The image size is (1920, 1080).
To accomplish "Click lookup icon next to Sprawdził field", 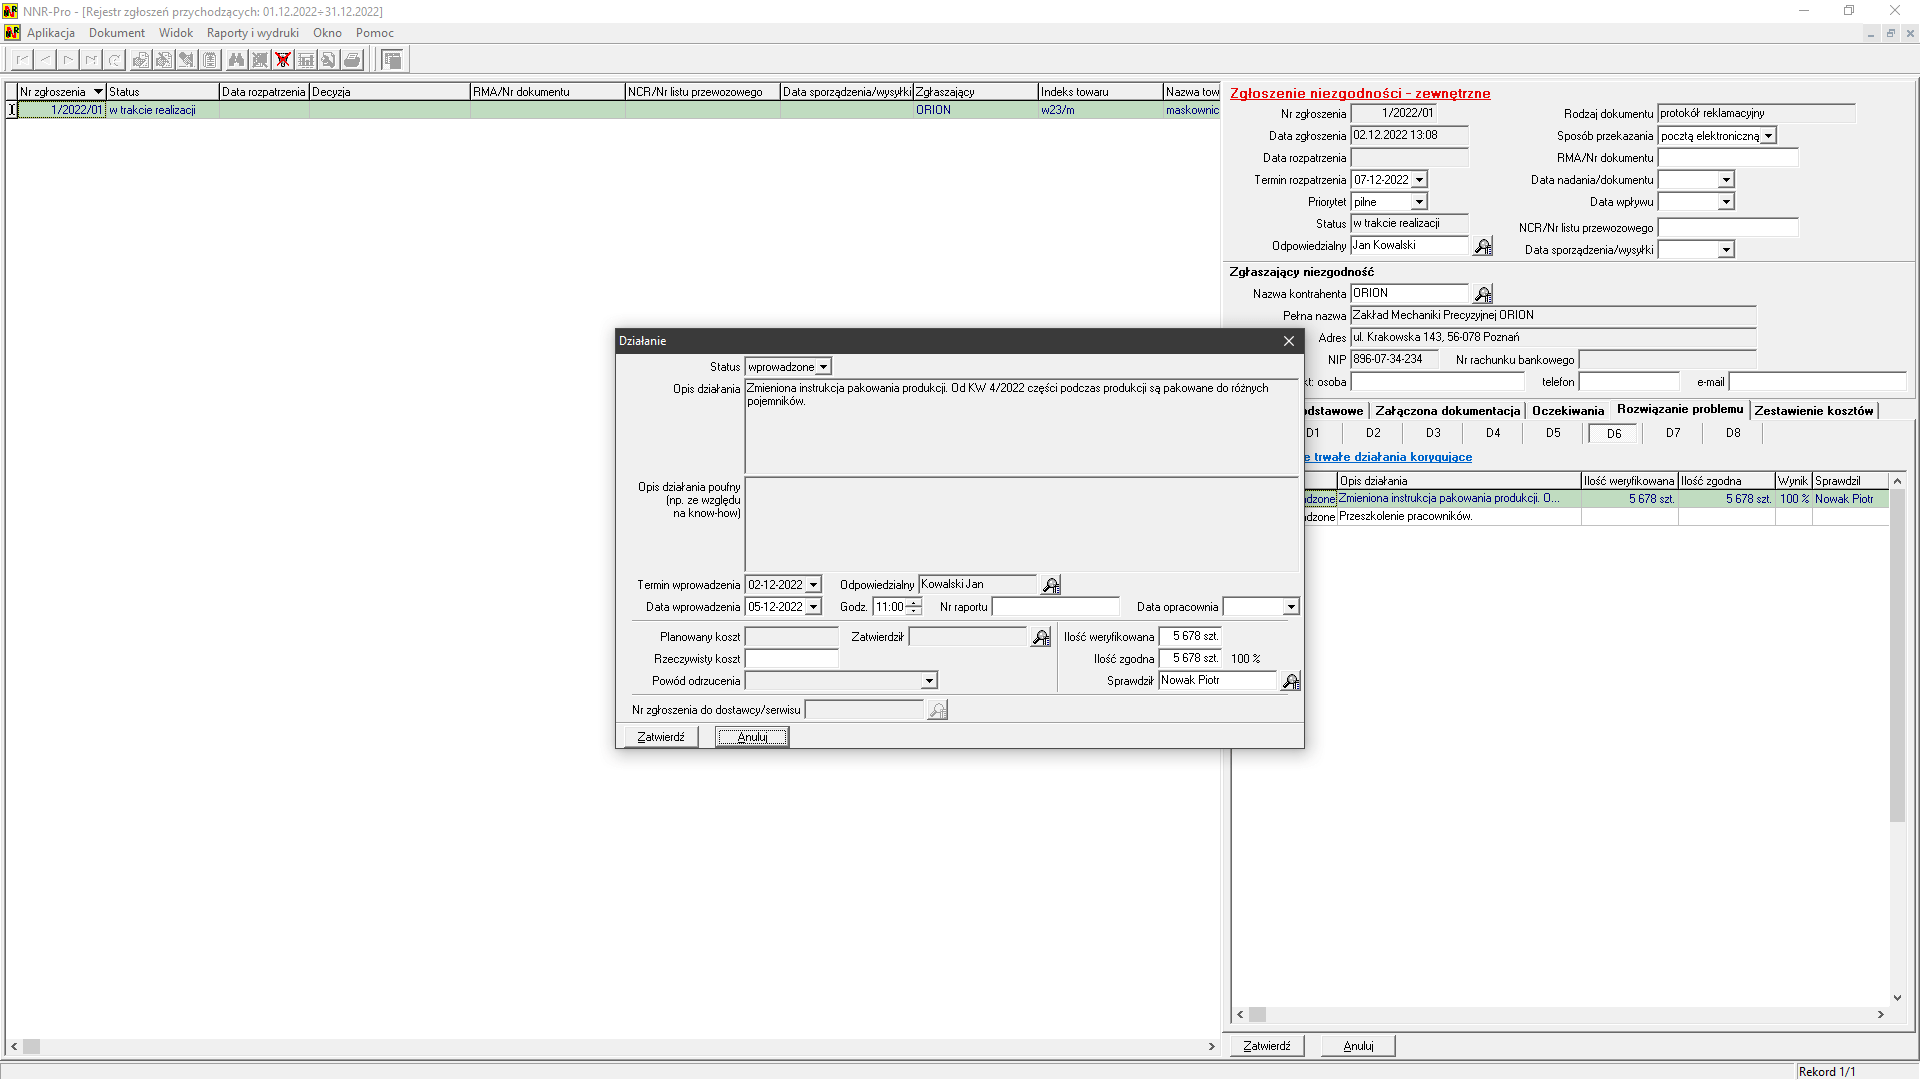I will (x=1291, y=681).
